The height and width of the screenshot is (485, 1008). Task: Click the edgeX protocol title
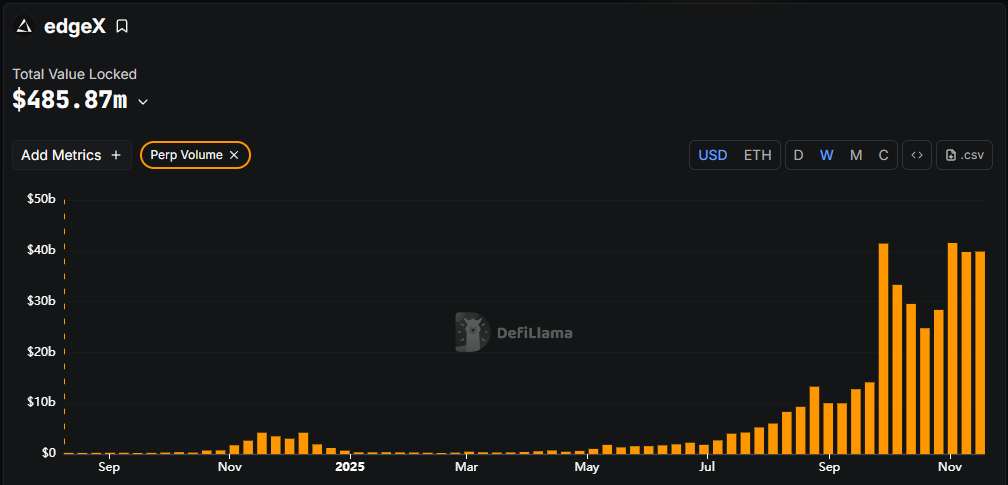(75, 26)
